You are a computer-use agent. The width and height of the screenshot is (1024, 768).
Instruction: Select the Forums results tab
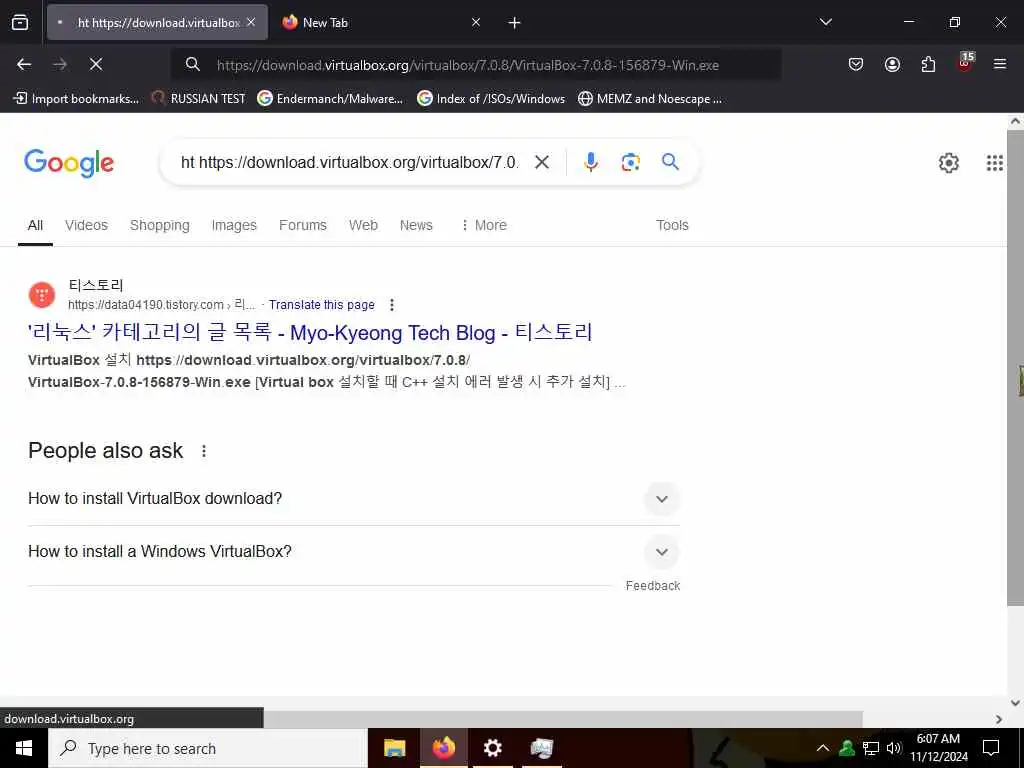pos(302,225)
